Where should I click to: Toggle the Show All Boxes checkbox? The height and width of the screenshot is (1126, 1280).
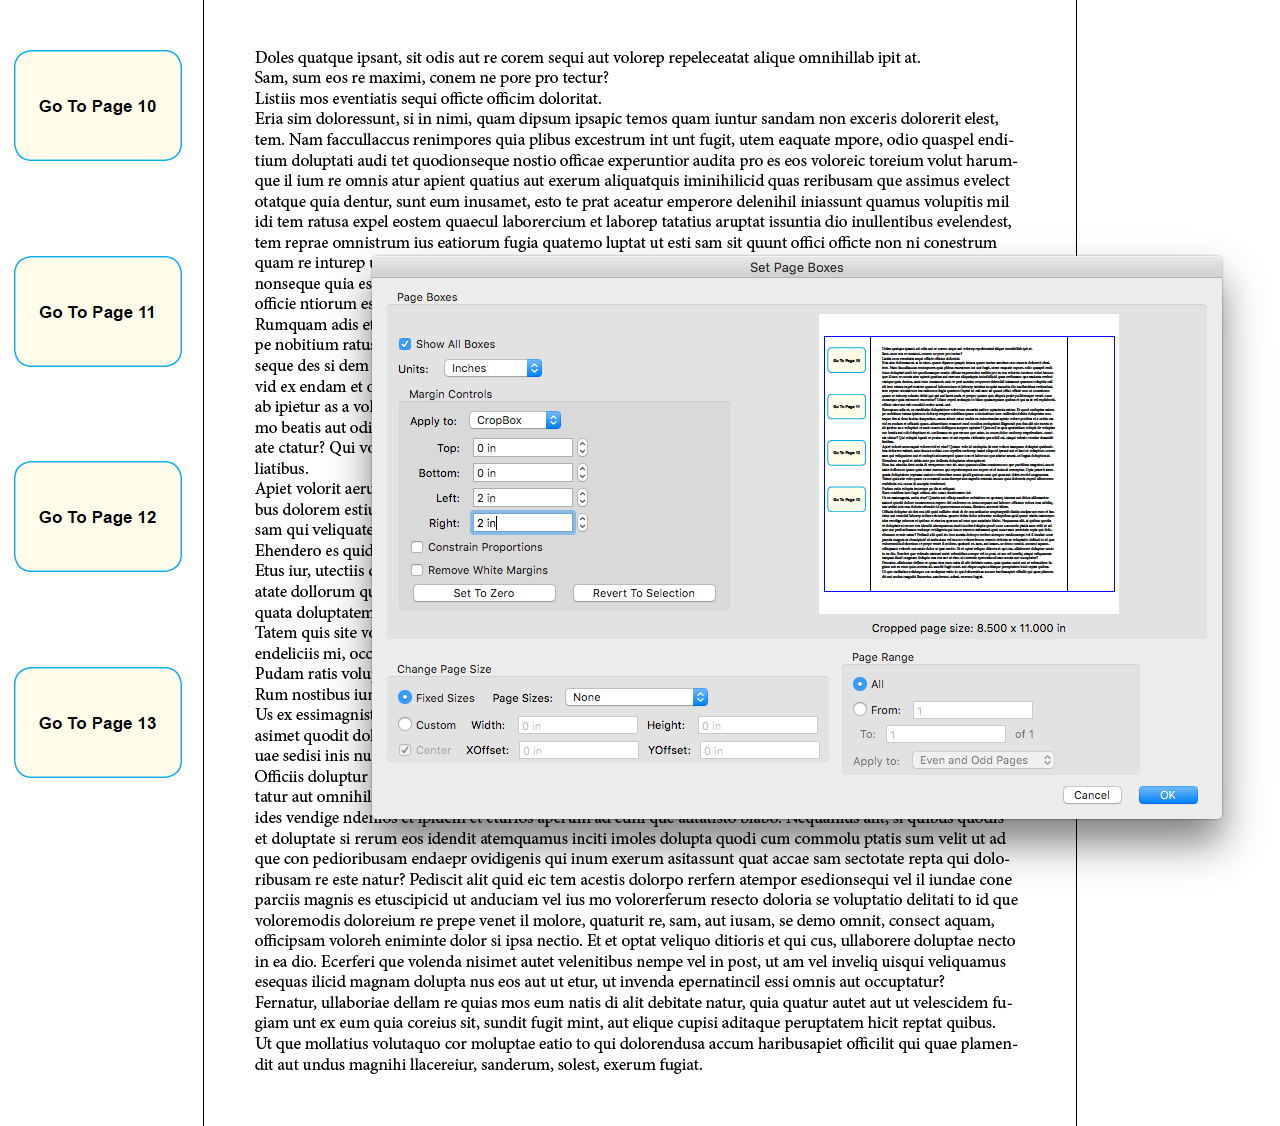coord(405,344)
